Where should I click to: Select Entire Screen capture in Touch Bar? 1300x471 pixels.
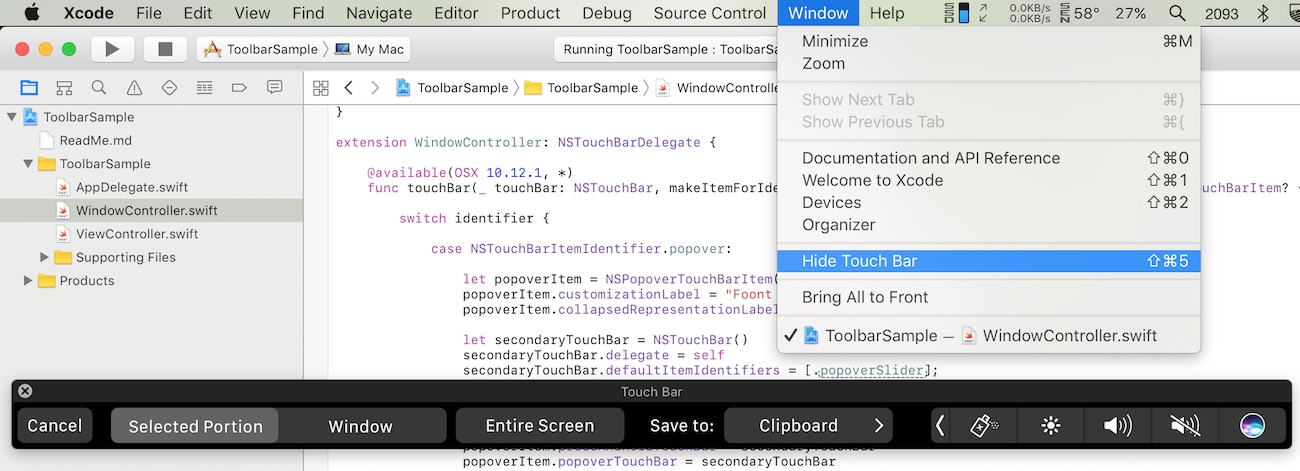click(540, 426)
